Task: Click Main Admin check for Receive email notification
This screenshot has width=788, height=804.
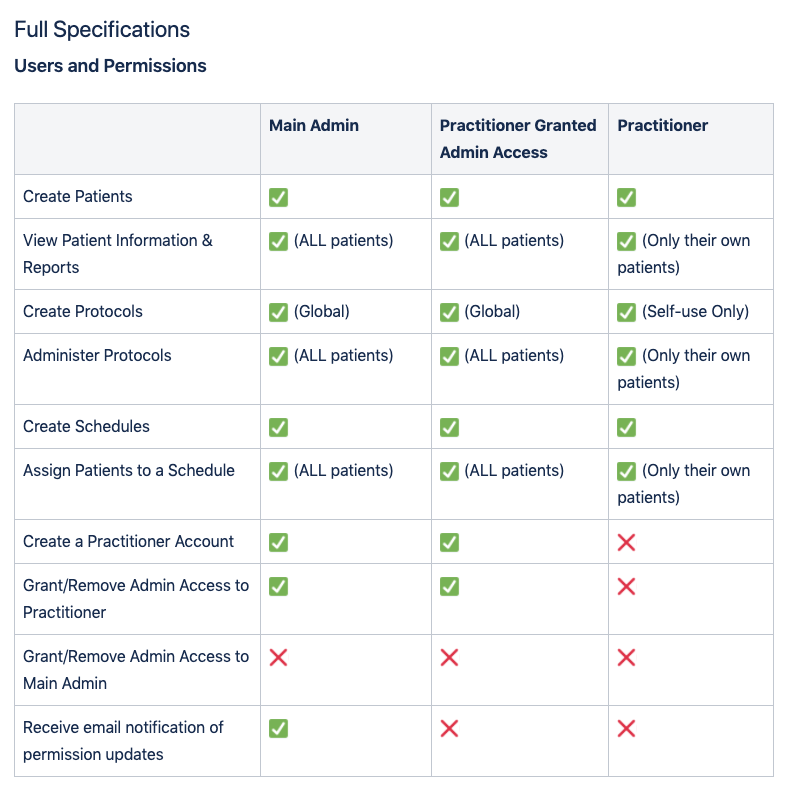Action: pos(278,728)
